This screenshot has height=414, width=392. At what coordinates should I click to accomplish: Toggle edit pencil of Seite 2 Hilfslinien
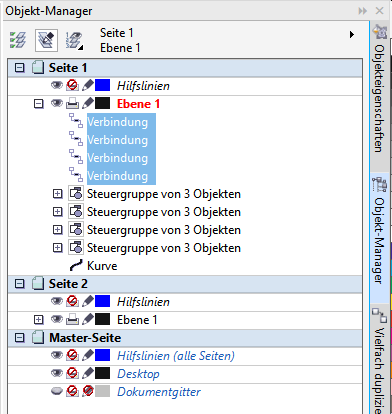(x=87, y=302)
